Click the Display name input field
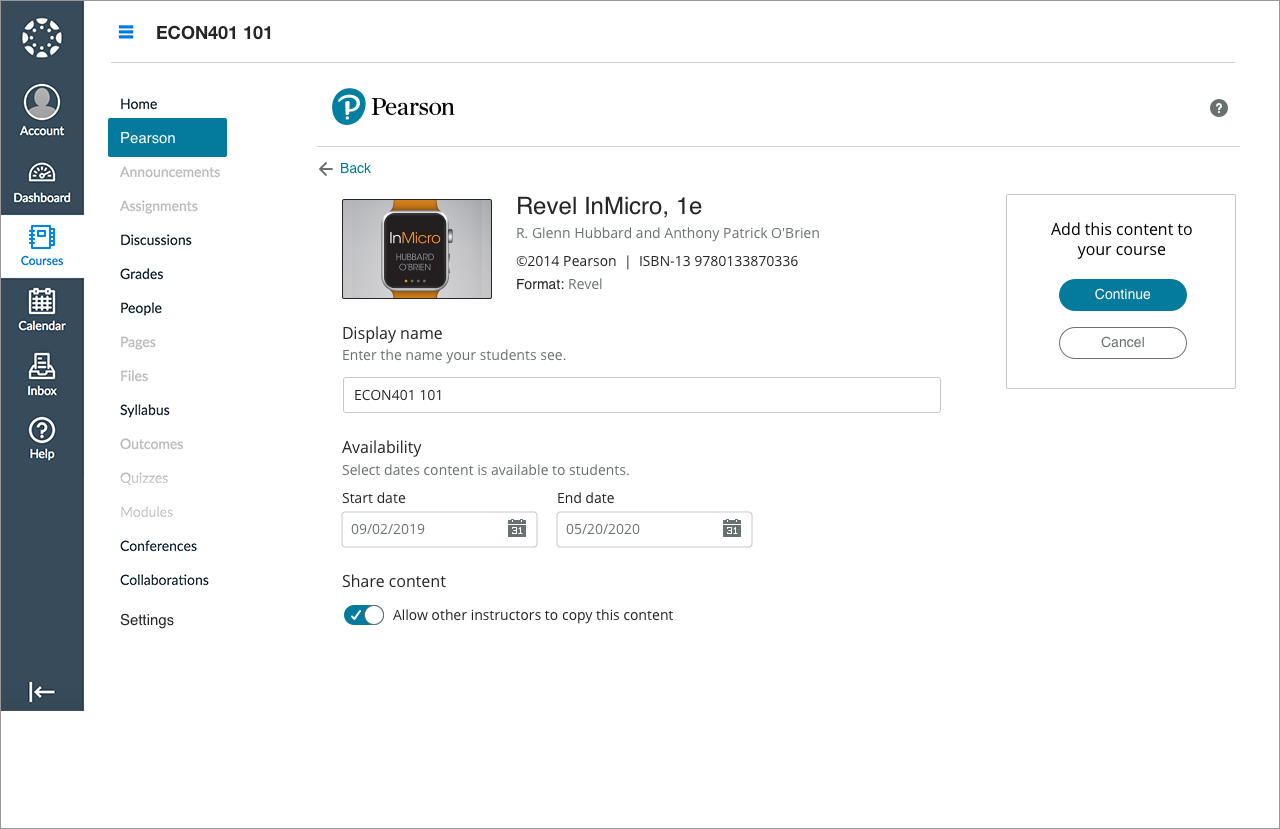The height and width of the screenshot is (829, 1280). [641, 395]
